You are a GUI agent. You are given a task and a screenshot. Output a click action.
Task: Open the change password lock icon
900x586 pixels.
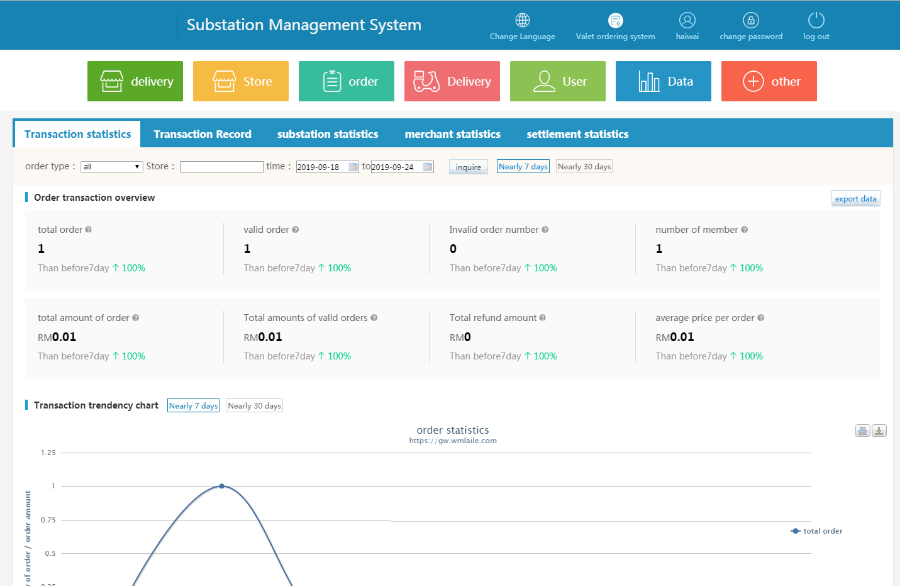pos(751,20)
